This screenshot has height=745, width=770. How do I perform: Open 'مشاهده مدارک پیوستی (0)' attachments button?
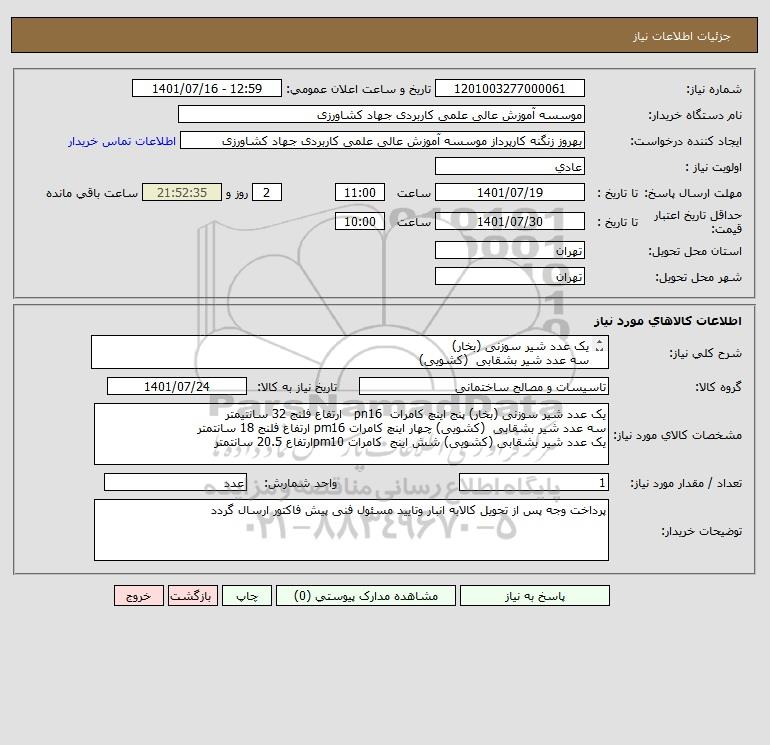tap(366, 596)
